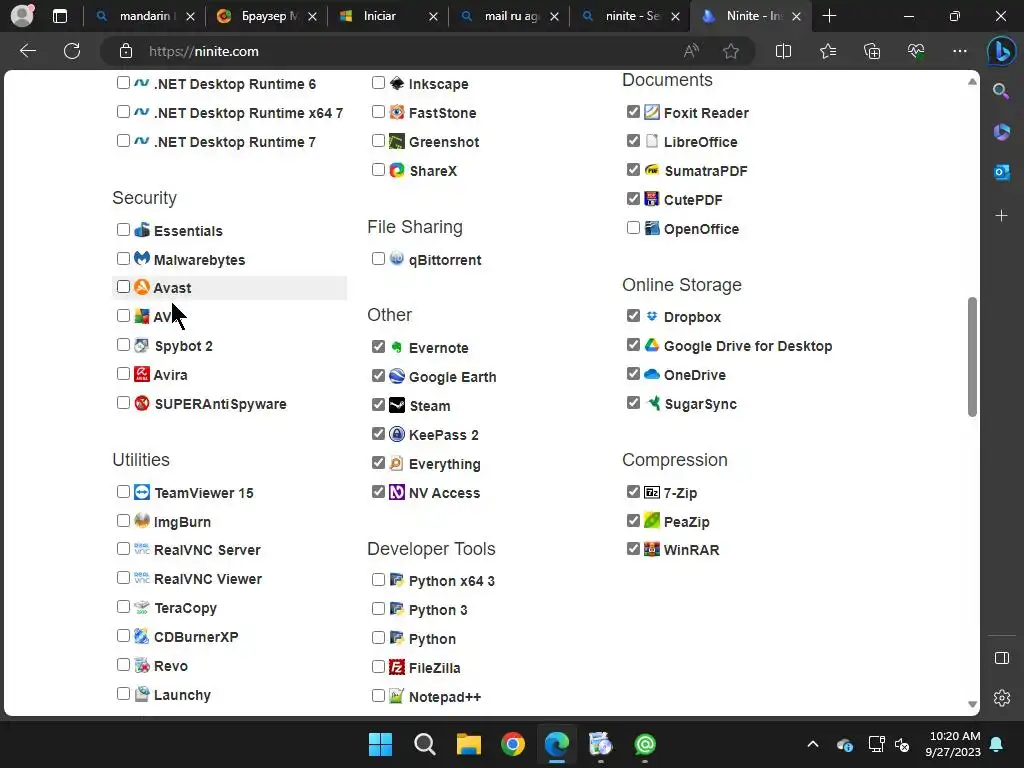Click the PeaZip icon

coord(652,520)
